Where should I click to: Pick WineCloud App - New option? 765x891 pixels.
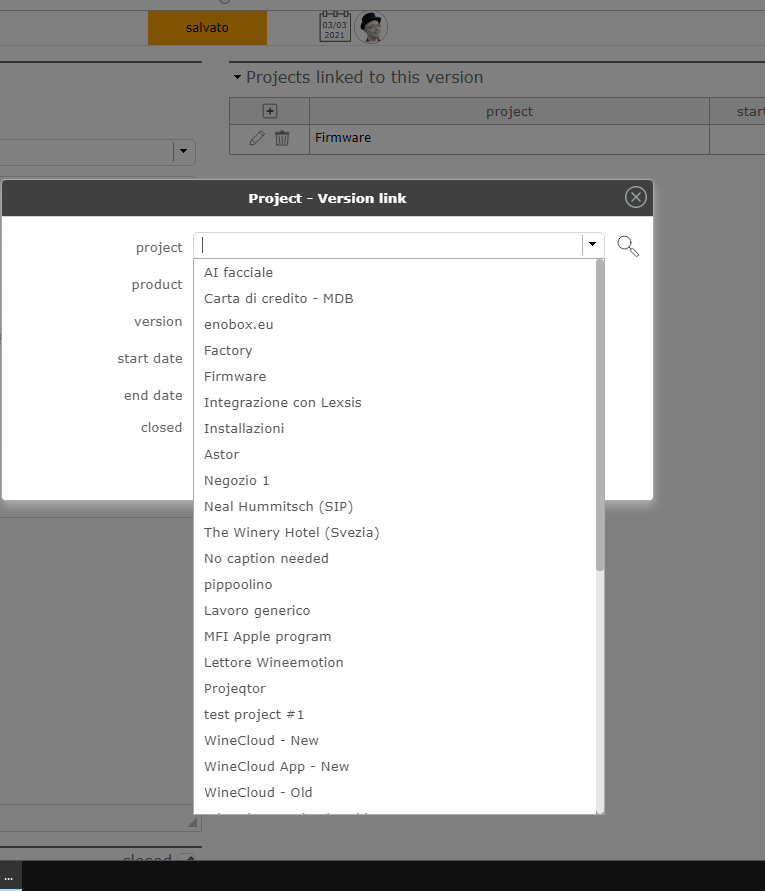coord(395,767)
